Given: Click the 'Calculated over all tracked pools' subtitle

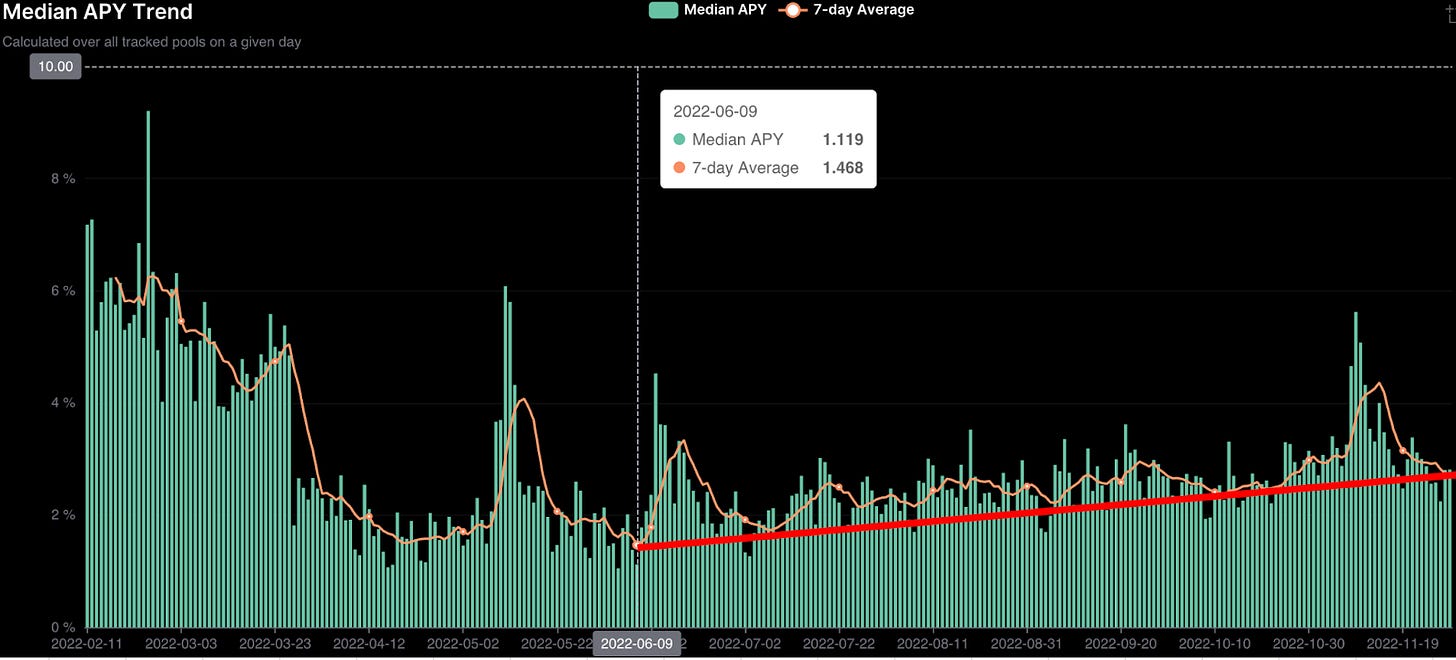Looking at the screenshot, I should tap(152, 42).
